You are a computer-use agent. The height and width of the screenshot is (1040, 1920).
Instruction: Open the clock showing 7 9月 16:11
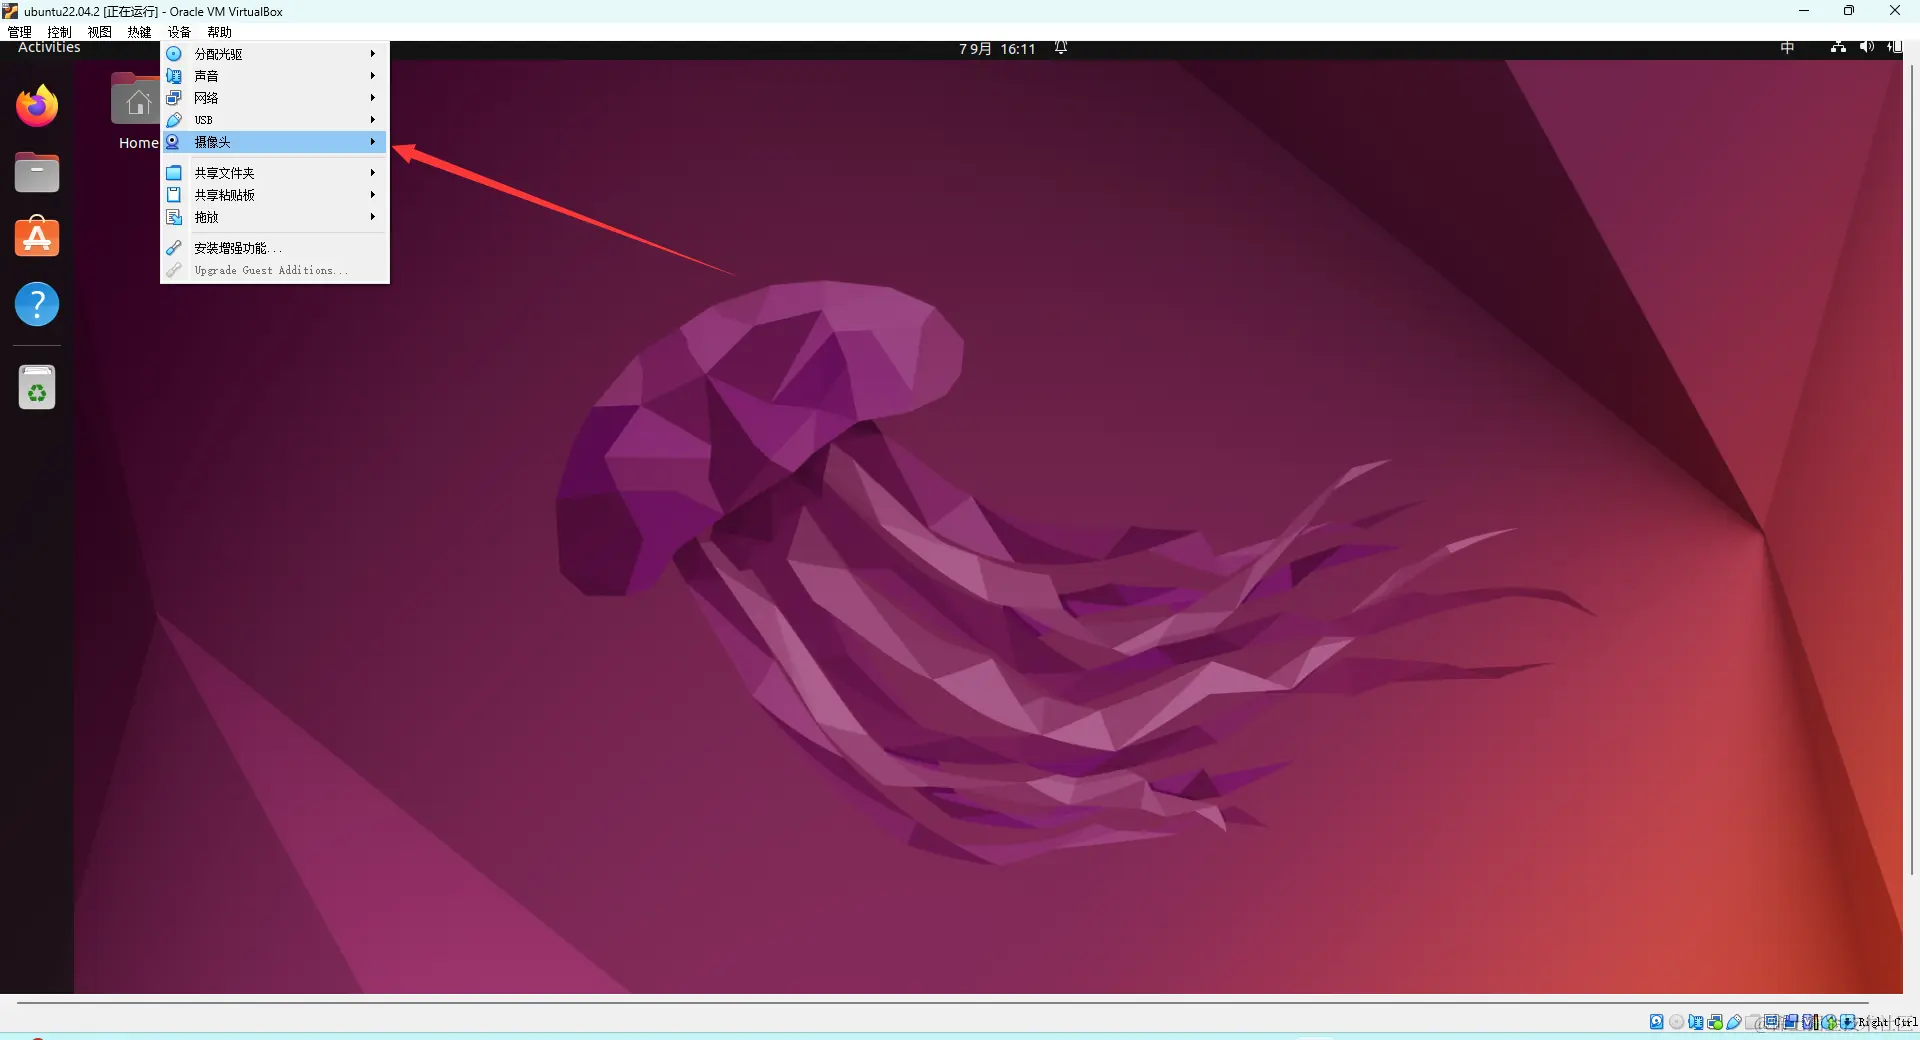coord(997,49)
